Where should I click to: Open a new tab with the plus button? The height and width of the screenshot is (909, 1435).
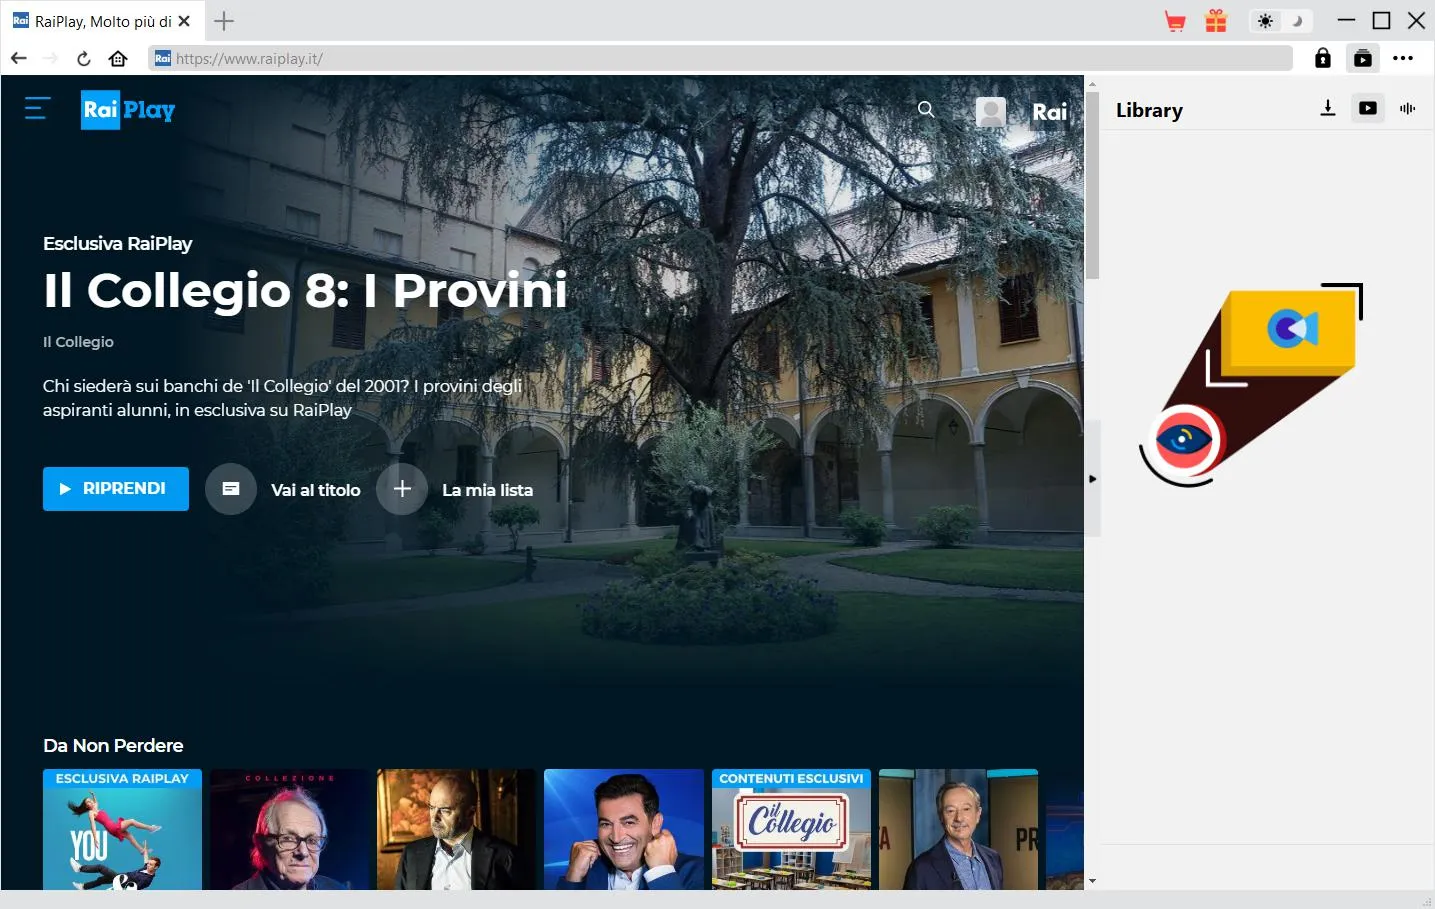coord(224,21)
